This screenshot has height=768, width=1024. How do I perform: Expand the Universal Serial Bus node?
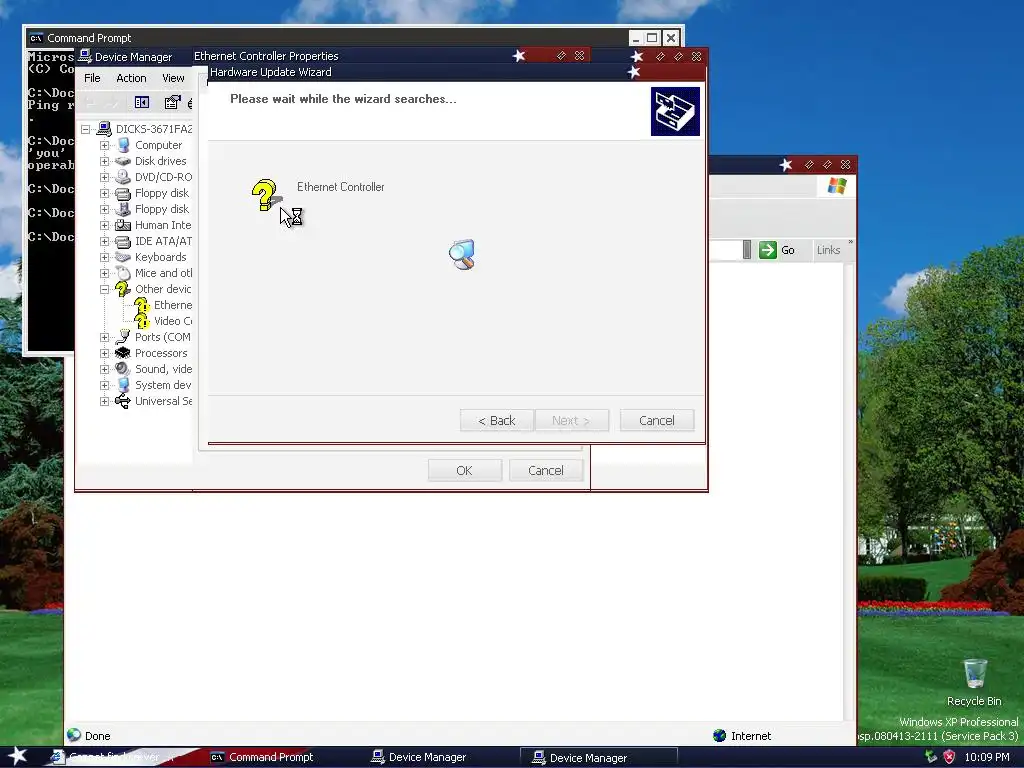(104, 402)
